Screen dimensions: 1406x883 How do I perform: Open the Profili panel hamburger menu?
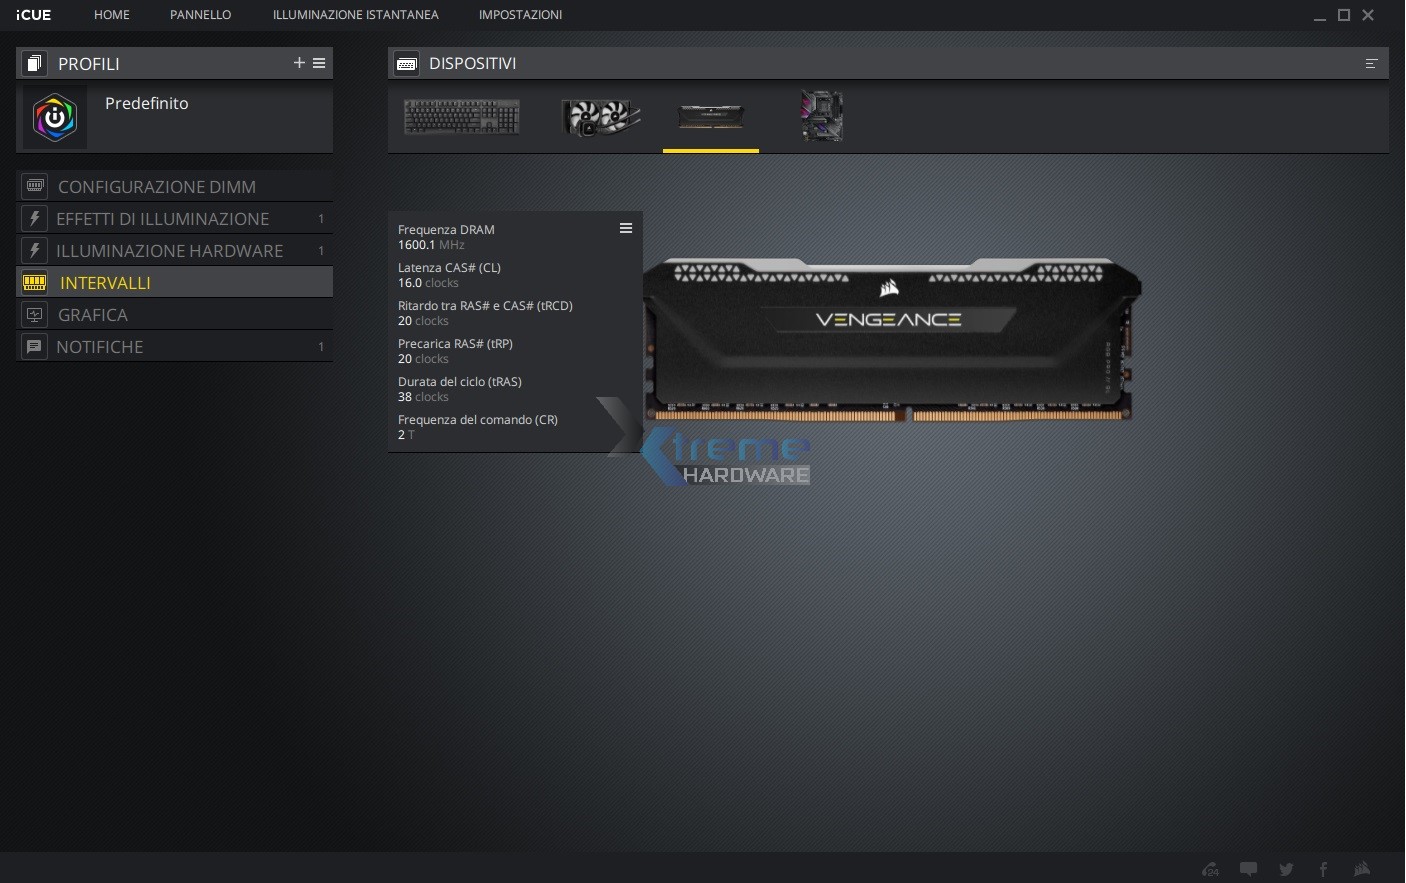(319, 63)
